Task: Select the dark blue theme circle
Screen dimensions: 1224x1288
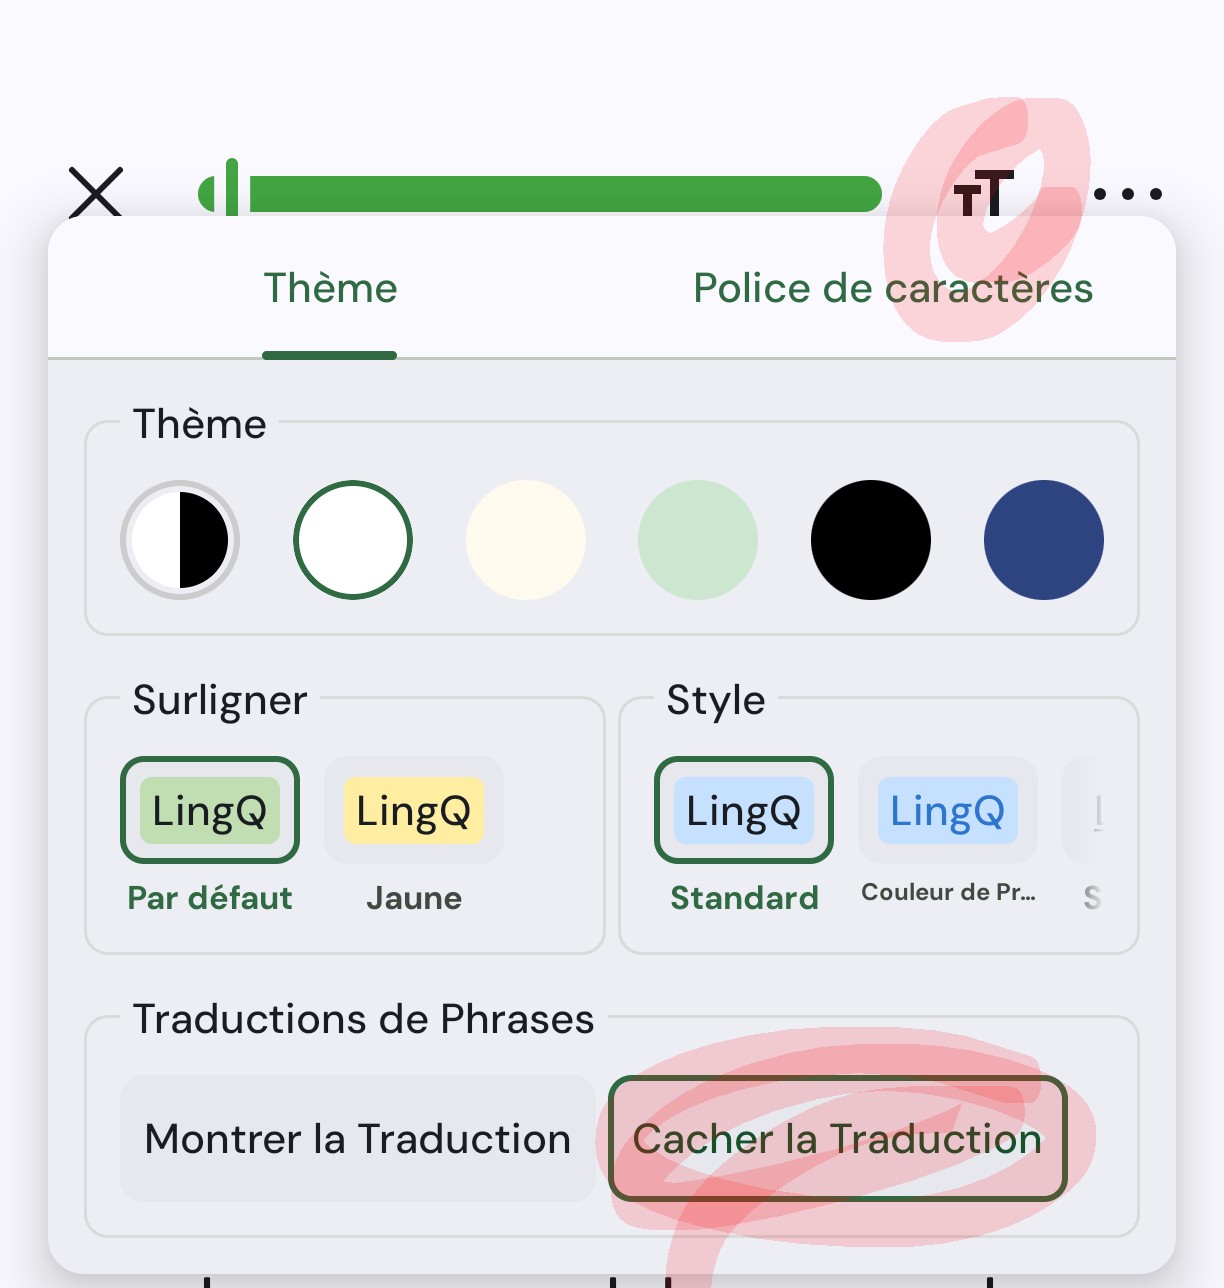Action: click(x=1043, y=540)
